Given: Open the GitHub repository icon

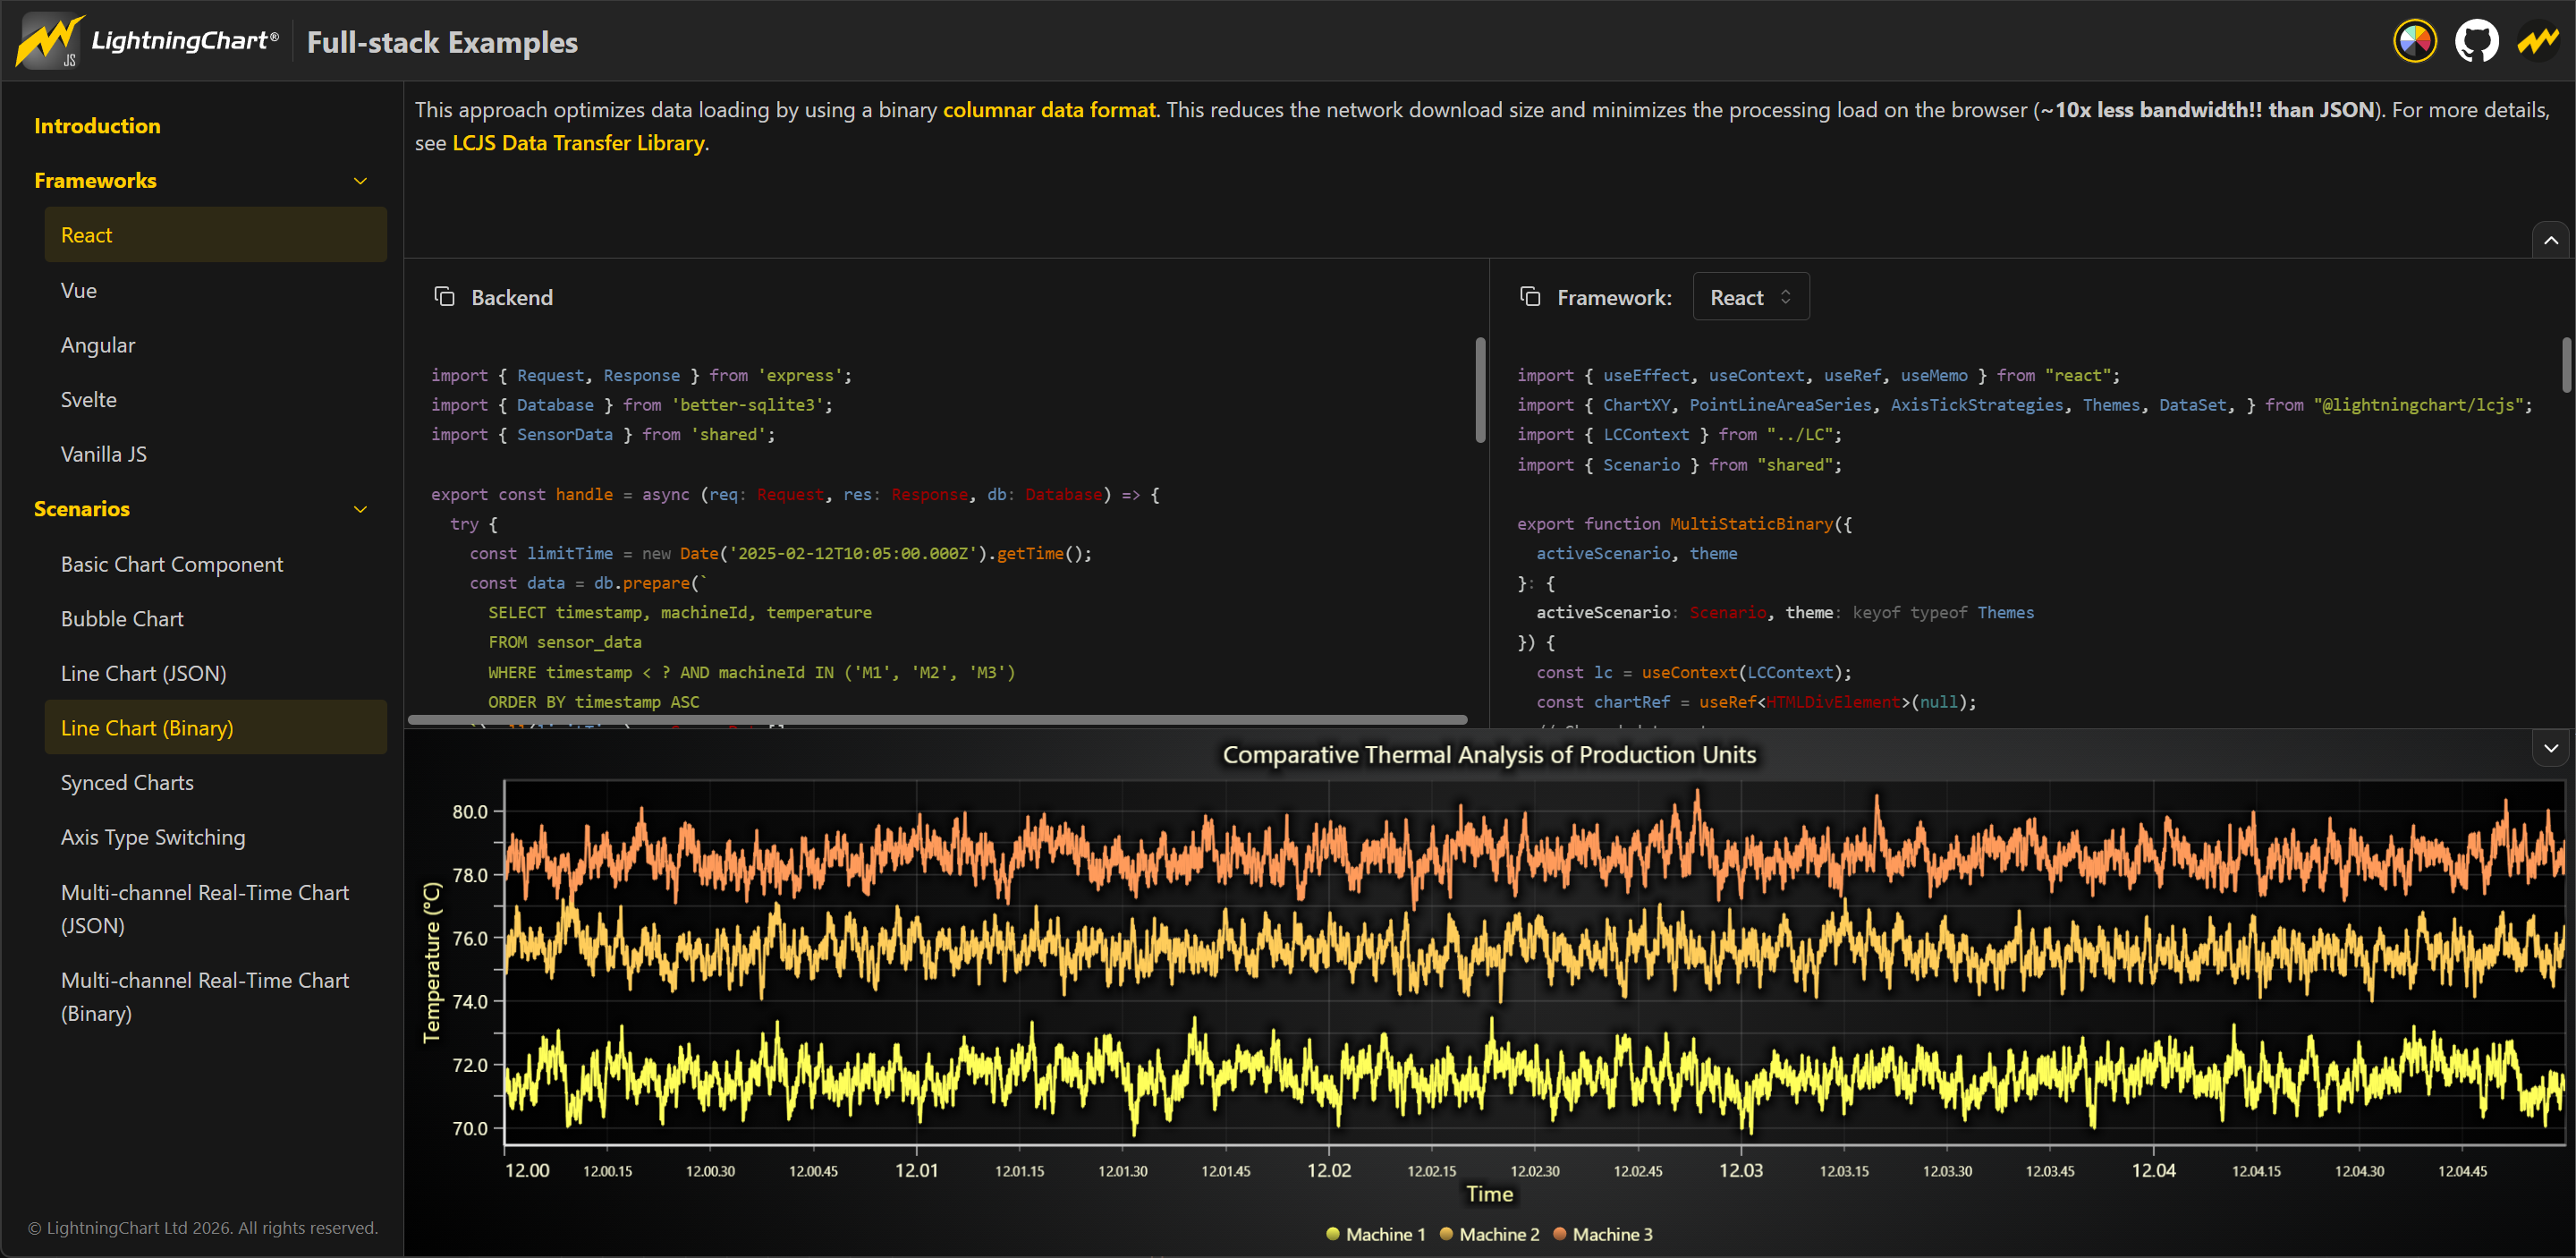Looking at the screenshot, I should [2476, 42].
